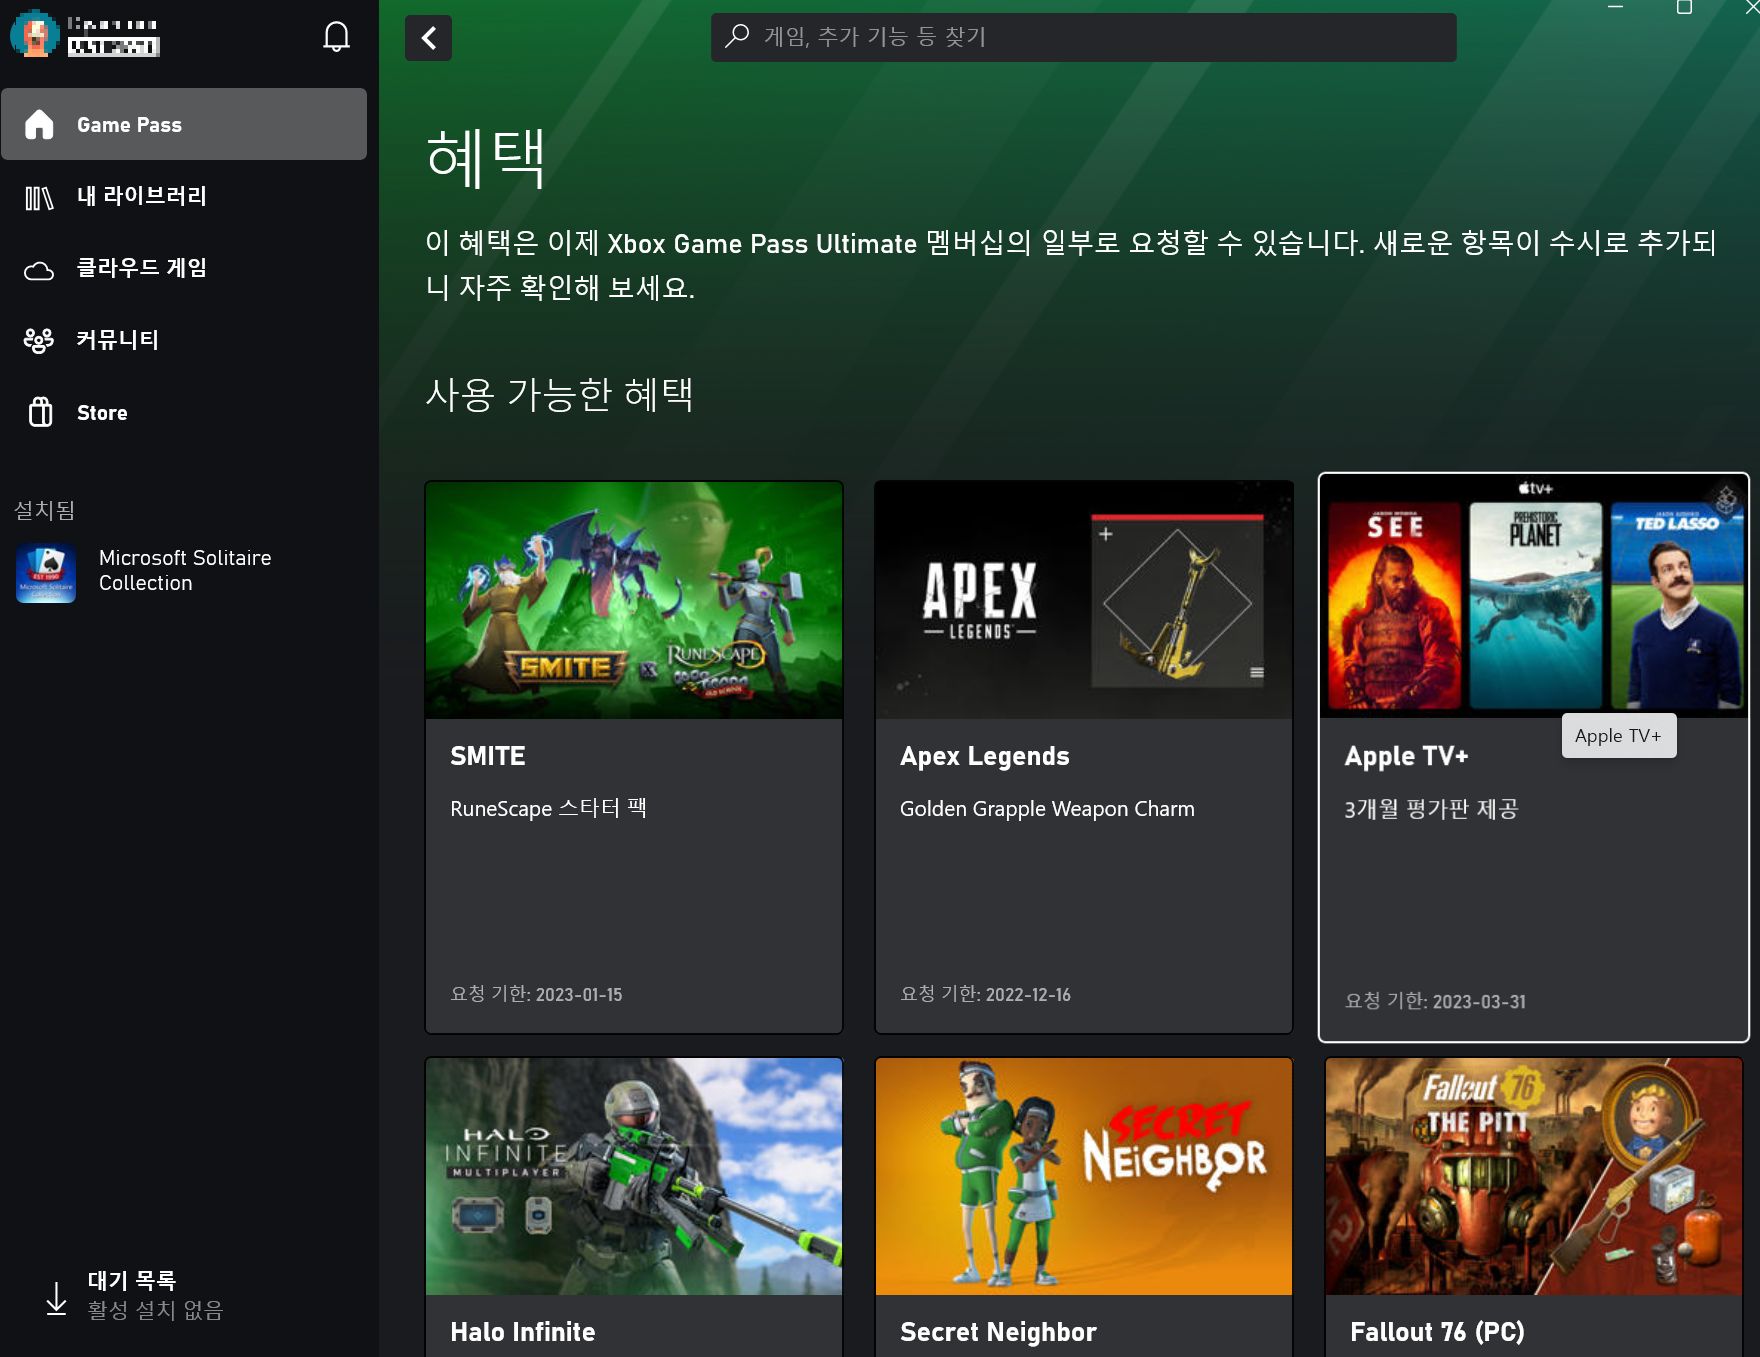Open Microsoft Solitaire Collection icon
The width and height of the screenshot is (1760, 1357).
point(46,573)
